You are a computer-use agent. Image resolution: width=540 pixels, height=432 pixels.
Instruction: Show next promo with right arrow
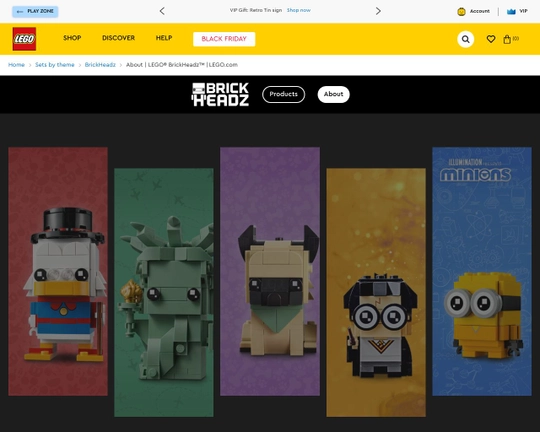pos(378,11)
